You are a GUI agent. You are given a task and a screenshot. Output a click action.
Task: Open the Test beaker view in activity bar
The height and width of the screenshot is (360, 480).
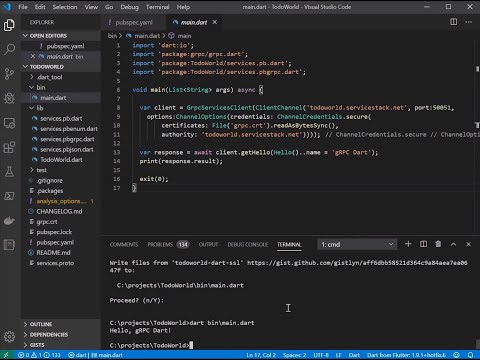(x=9, y=172)
